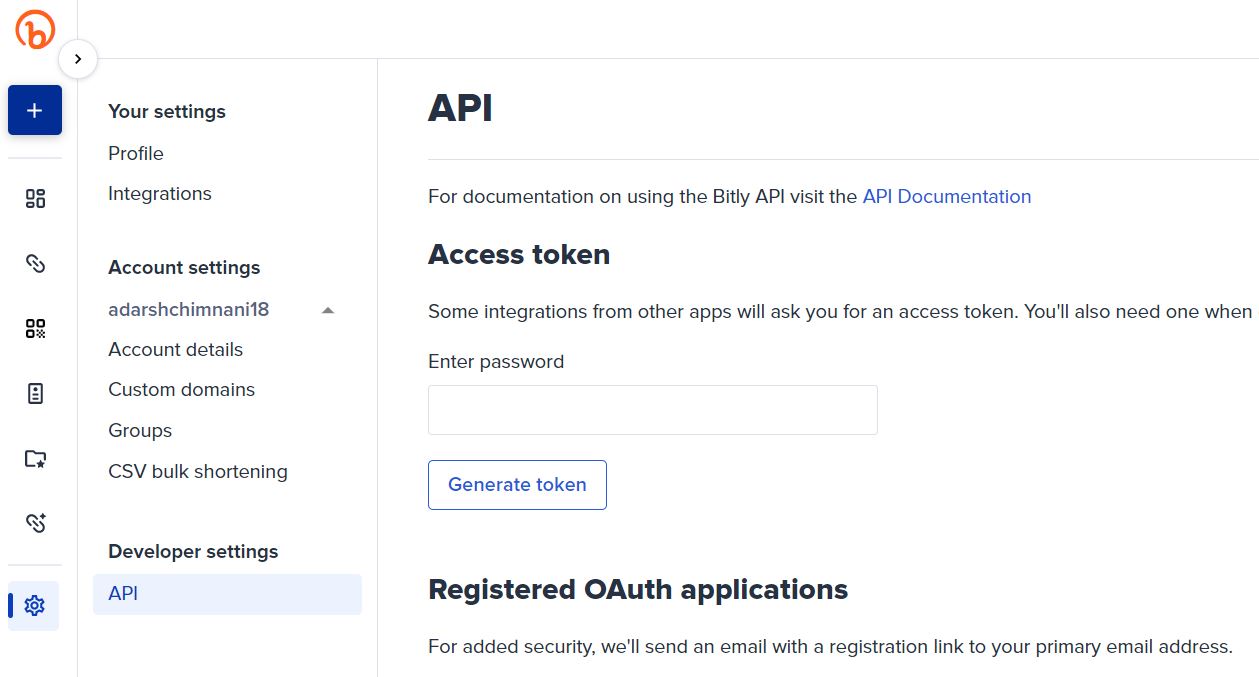
Task: Open the Campaigns folder icon
Action: 34,458
